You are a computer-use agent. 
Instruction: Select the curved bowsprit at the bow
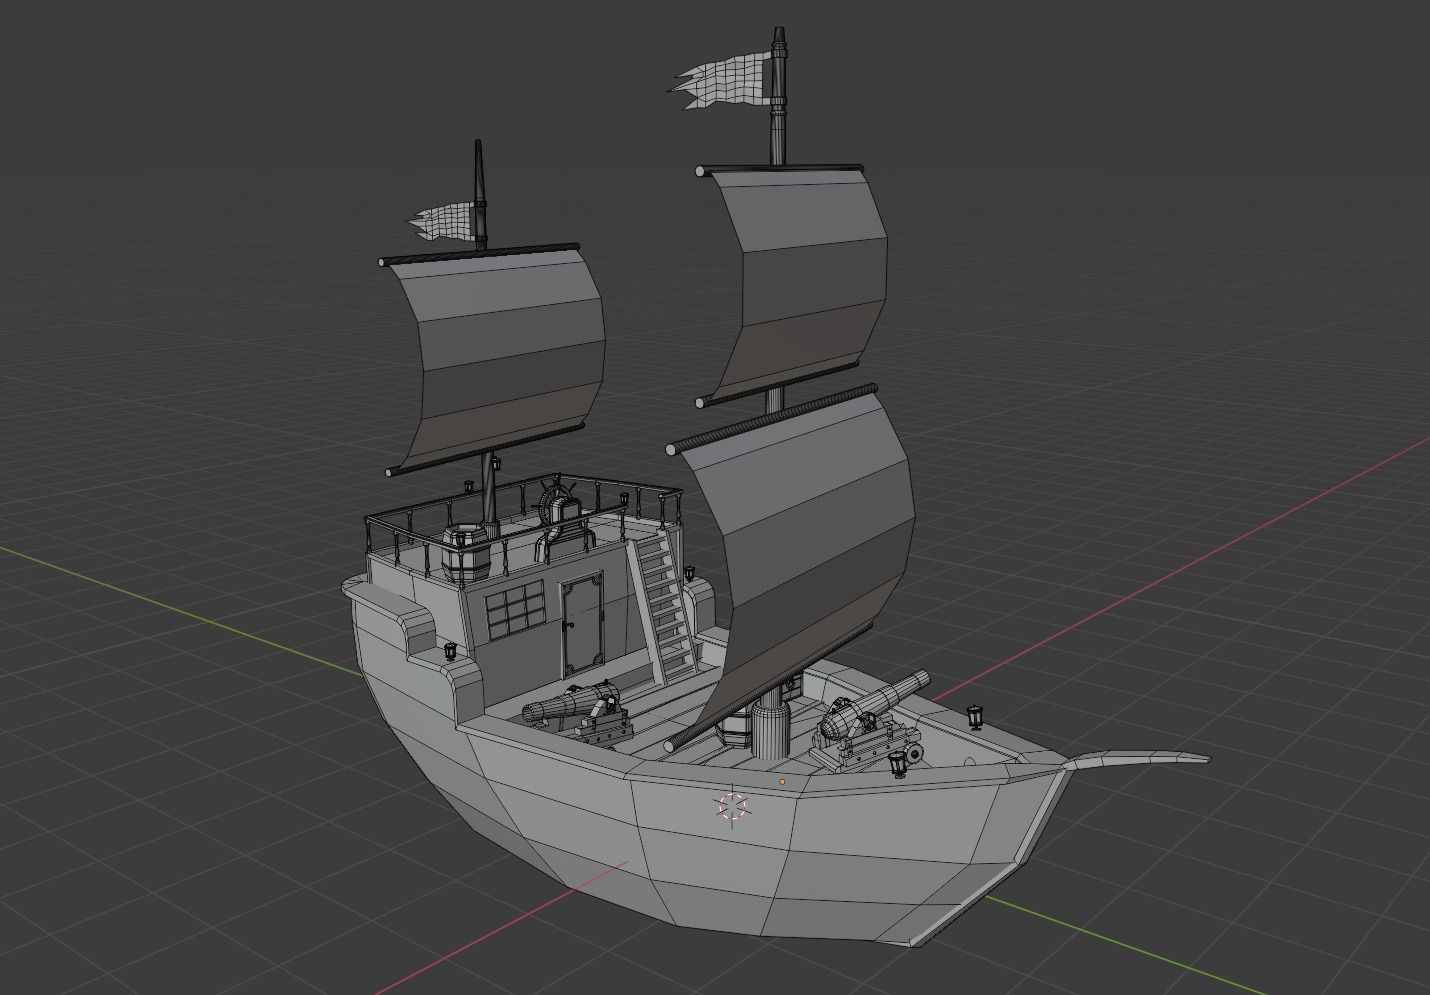(x=1140, y=761)
